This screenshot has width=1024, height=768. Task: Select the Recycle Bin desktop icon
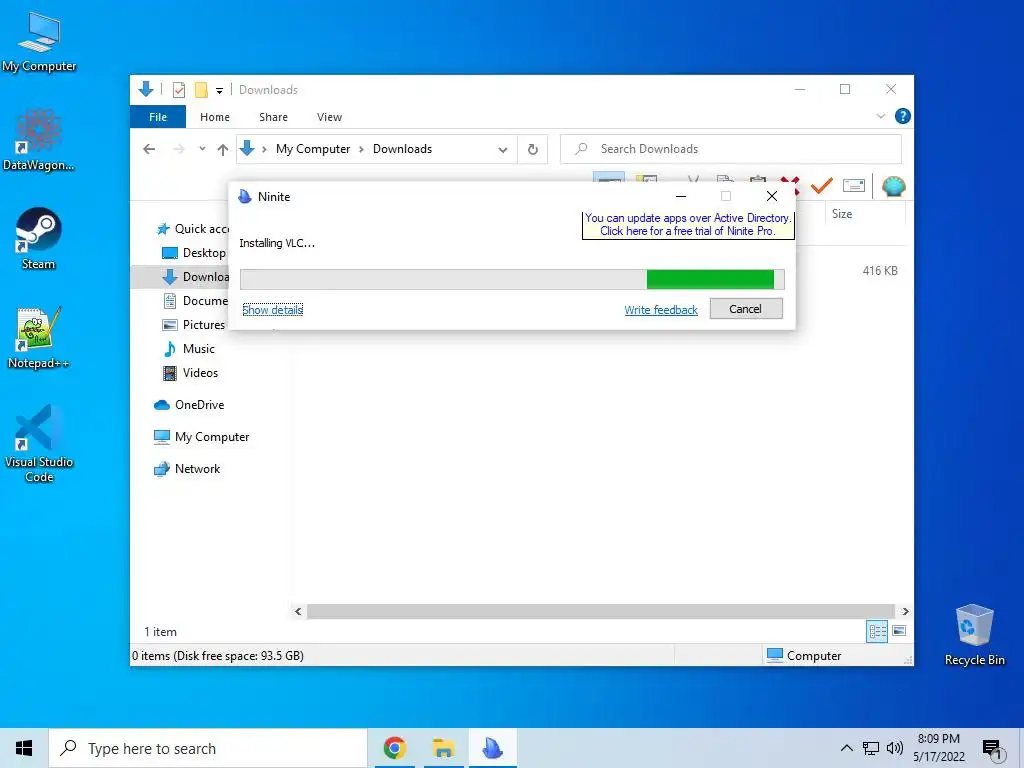974,635
